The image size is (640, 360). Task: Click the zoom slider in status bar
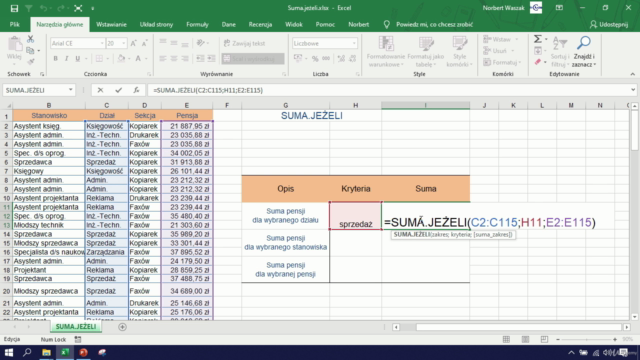coord(587,340)
